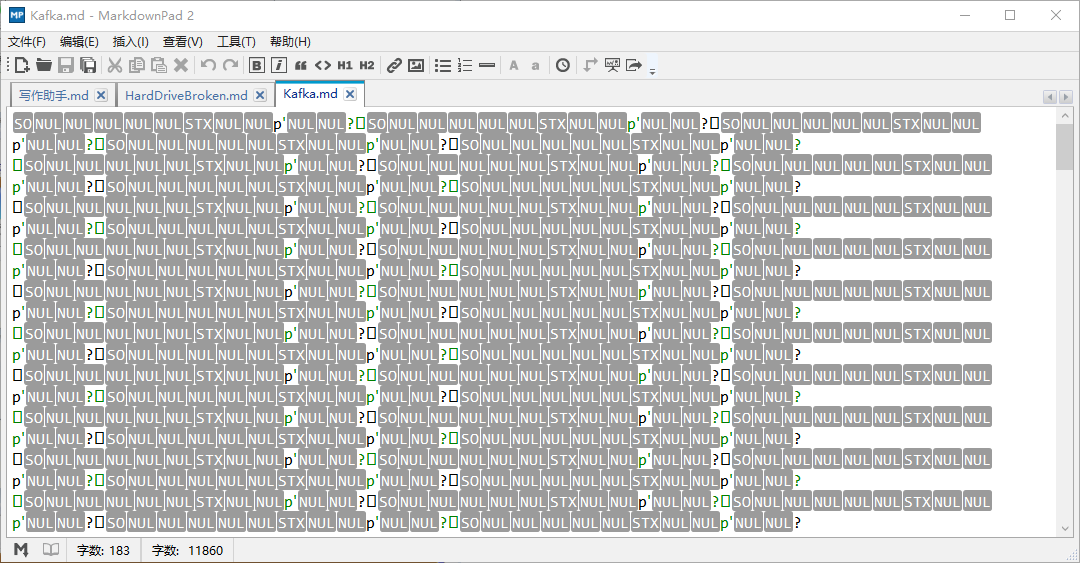This screenshot has height=563, width=1080.
Task: Insert a hyperlink
Action: (394, 65)
